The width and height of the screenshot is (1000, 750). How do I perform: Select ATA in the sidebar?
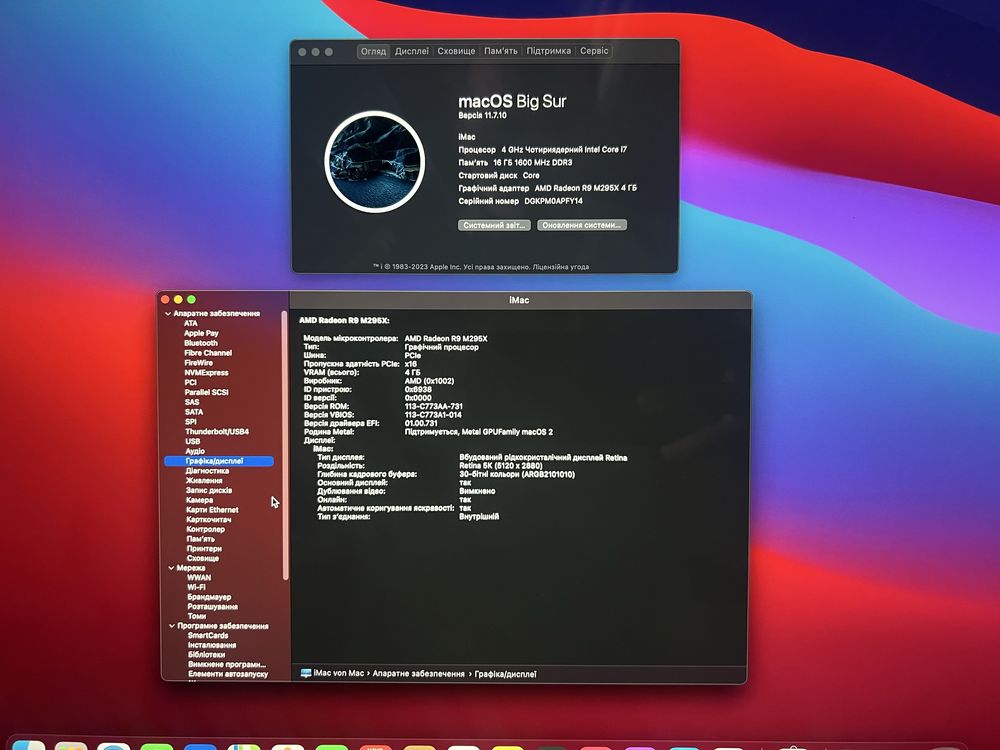(x=191, y=323)
